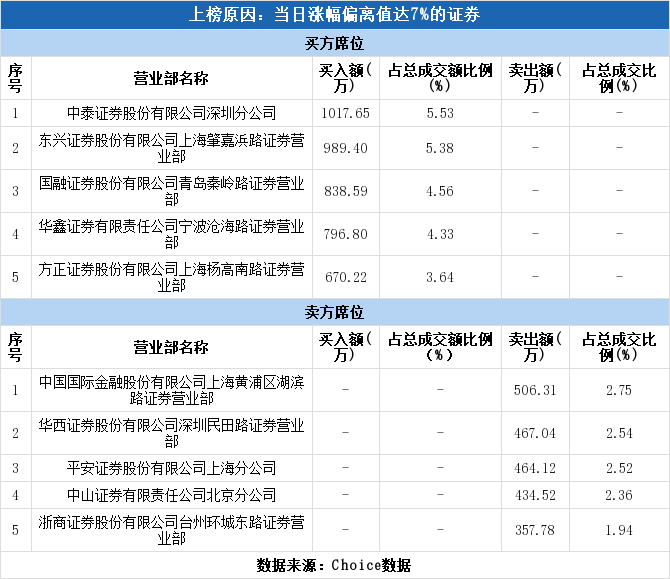Click sell amount value 506.31
The width and height of the screenshot is (670, 579).
(535, 390)
